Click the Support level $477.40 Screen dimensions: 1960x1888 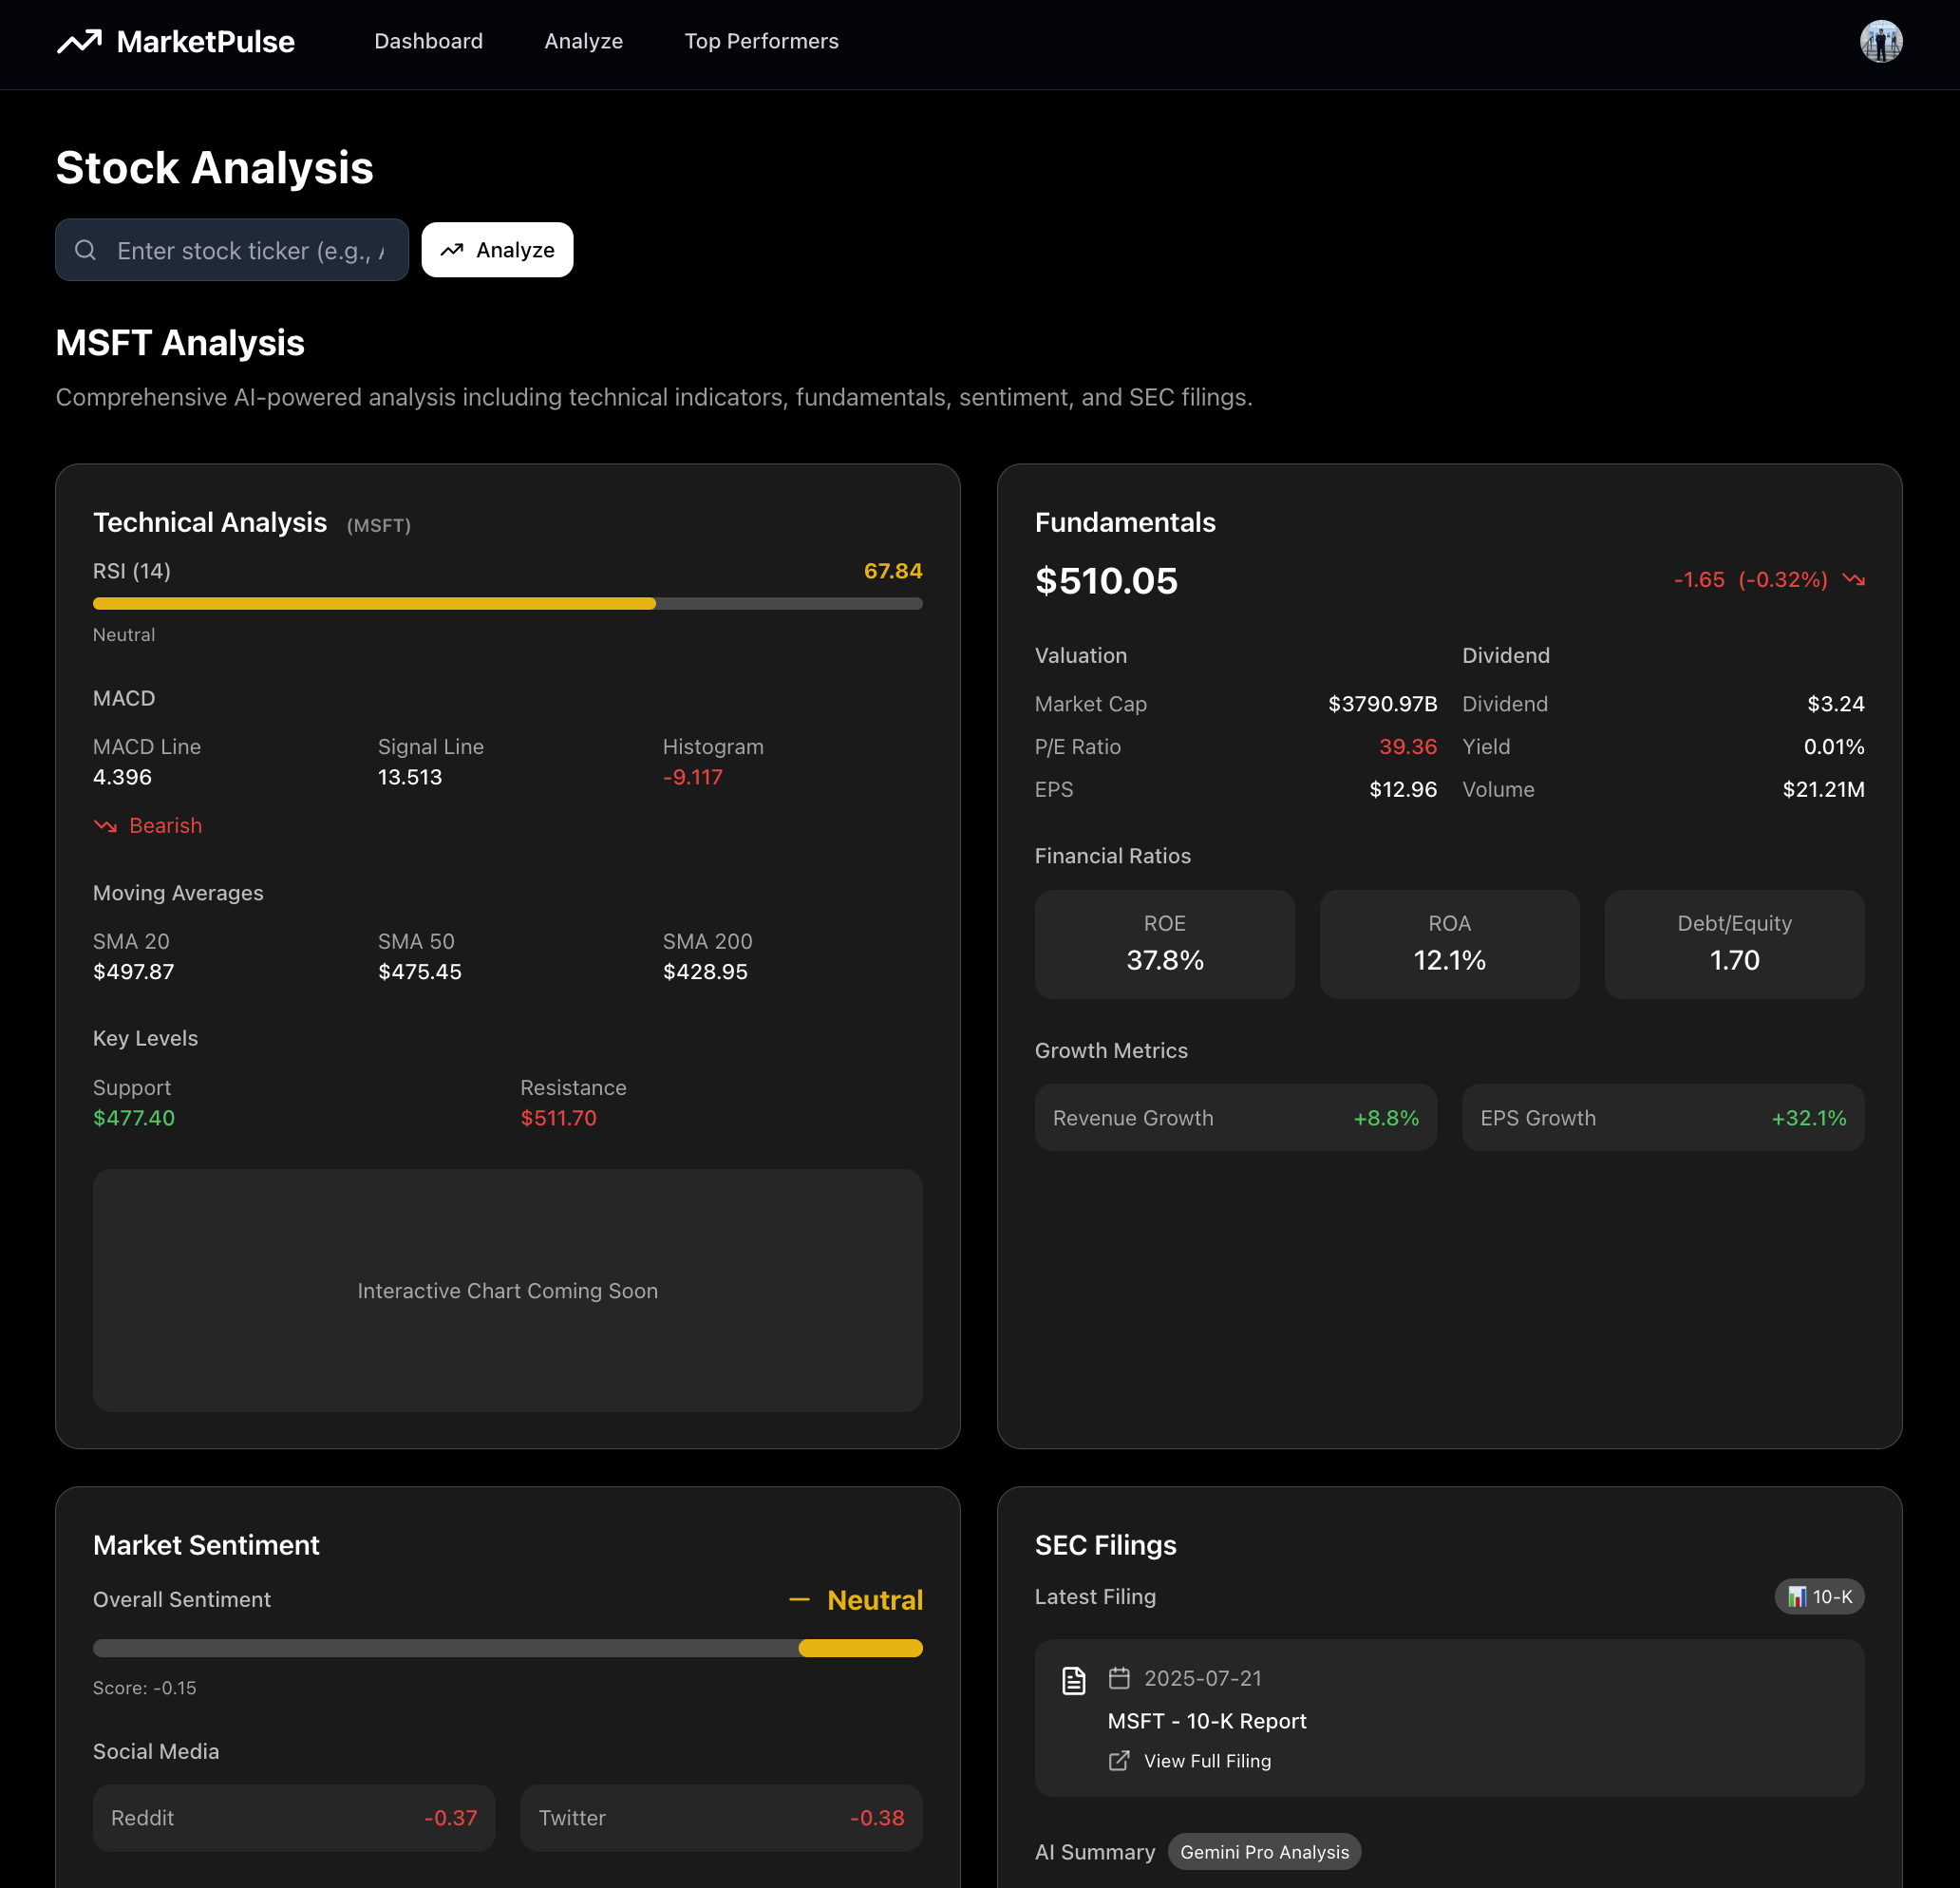(134, 1118)
